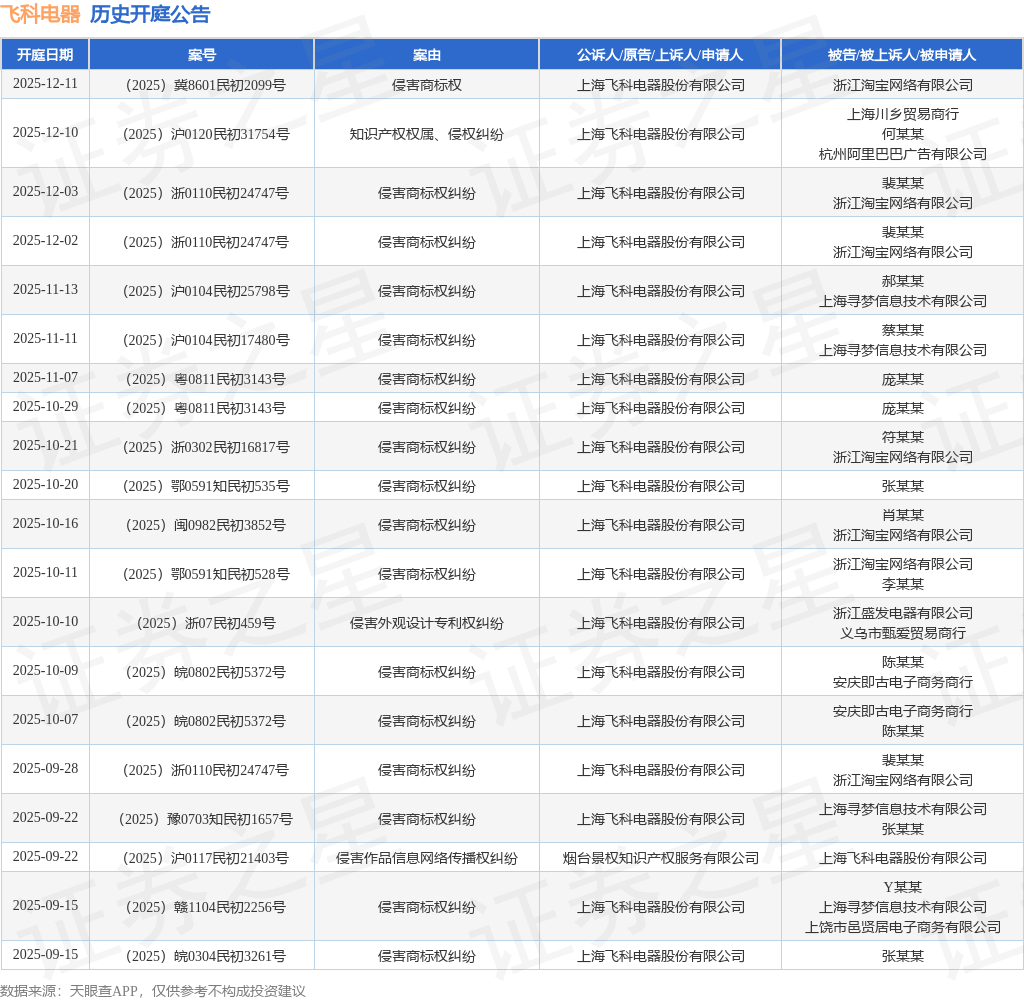Click the date cell 2025-10-09
The image size is (1024, 1000).
click(x=45, y=671)
